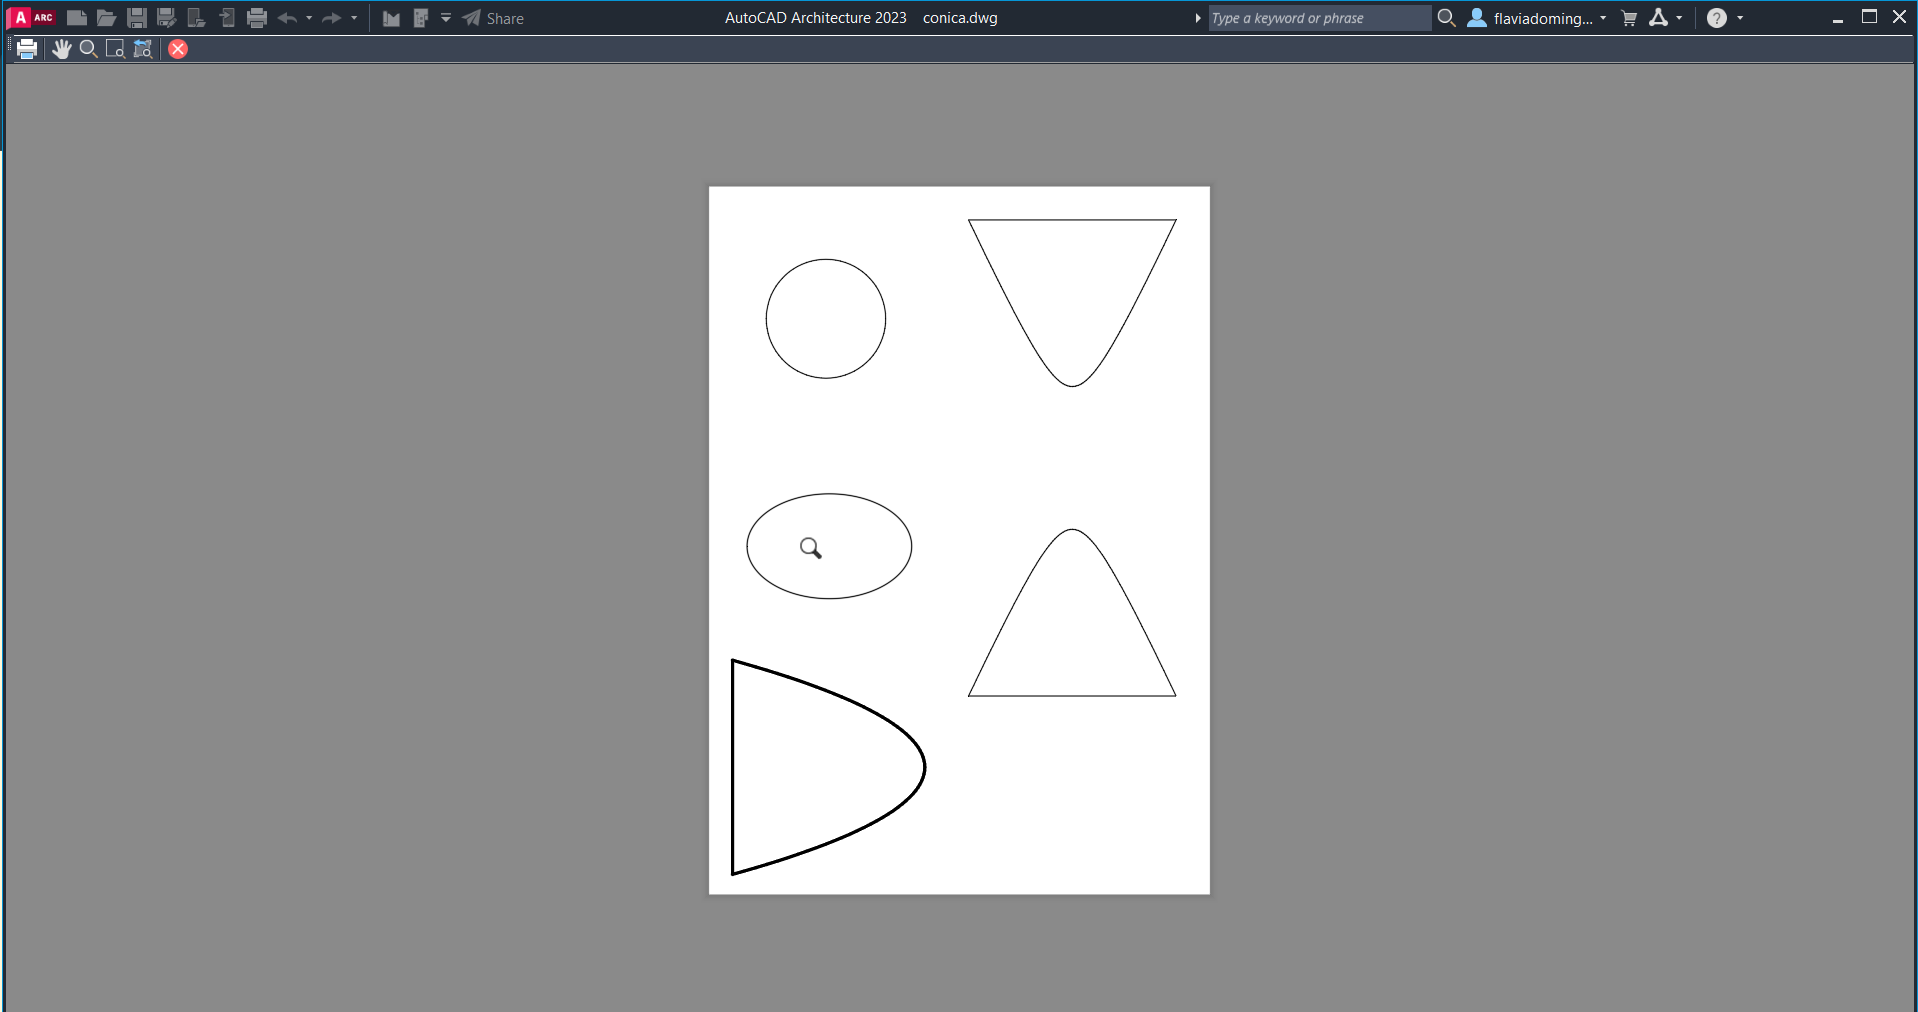
Task: Open from Web & Mobile icon
Action: click(197, 18)
